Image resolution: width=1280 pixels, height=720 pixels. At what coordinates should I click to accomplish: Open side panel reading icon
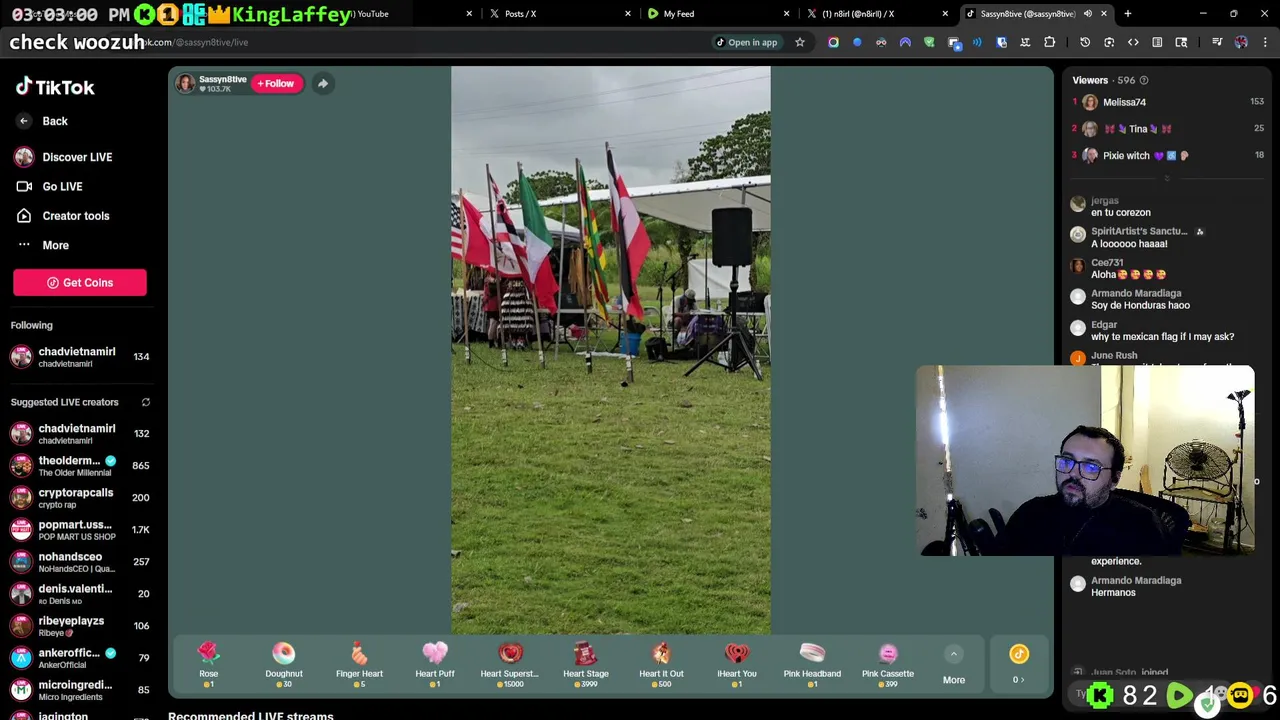(1157, 42)
